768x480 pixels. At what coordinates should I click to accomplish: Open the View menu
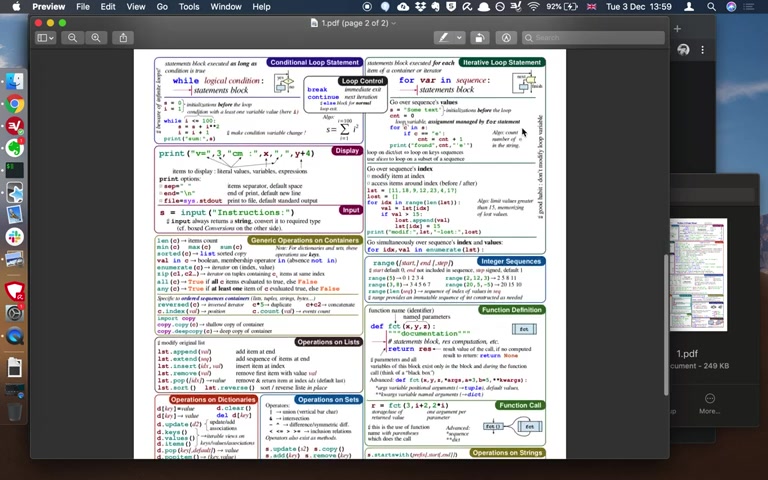pyautogui.click(x=136, y=6)
